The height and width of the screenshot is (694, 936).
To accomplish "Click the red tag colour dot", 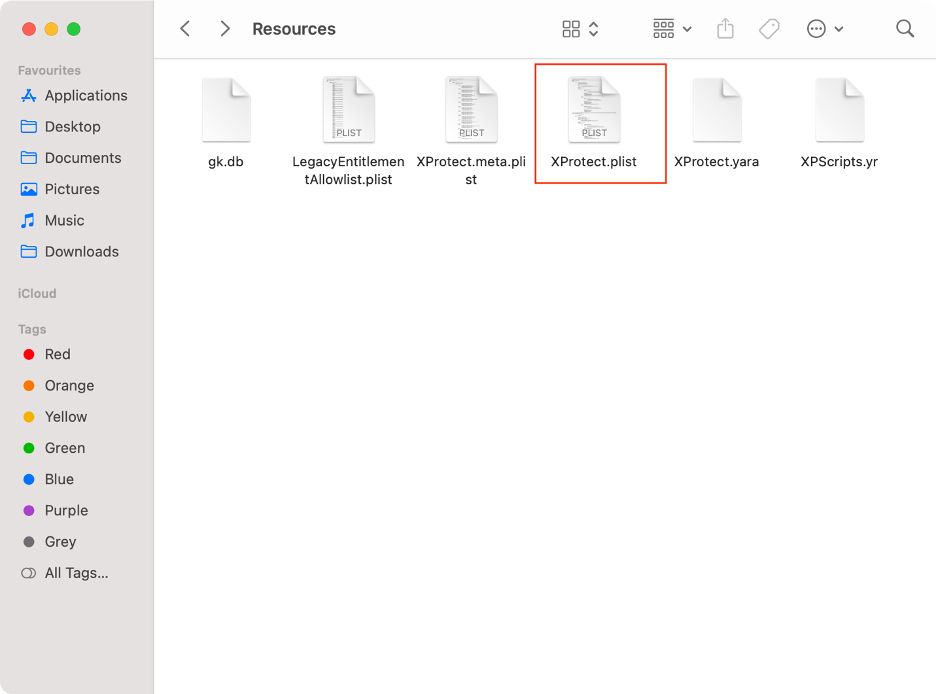I will tap(29, 354).
